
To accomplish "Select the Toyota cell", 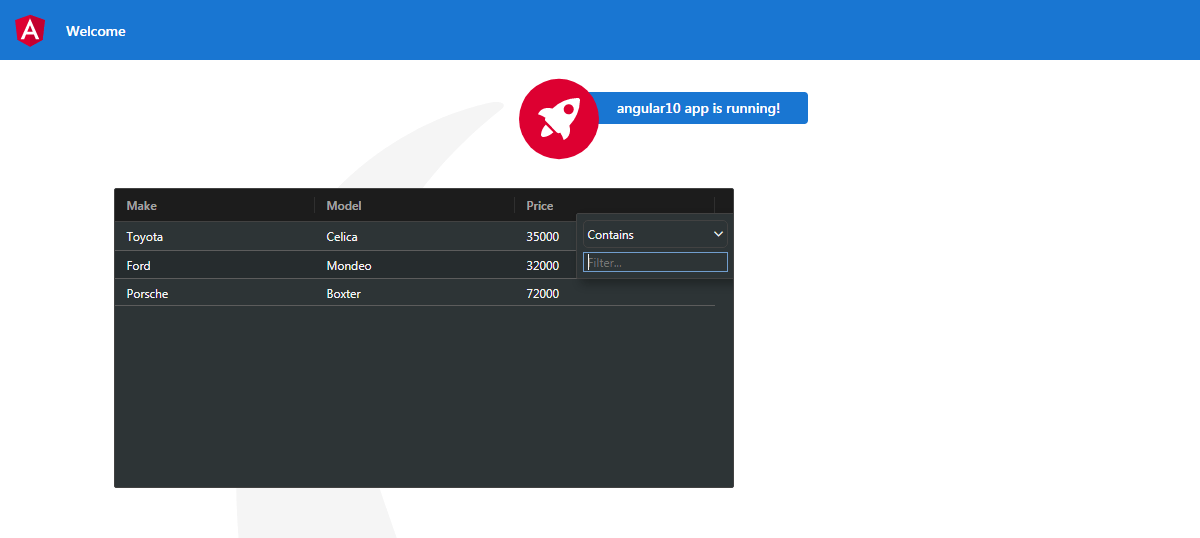I will coord(215,237).
